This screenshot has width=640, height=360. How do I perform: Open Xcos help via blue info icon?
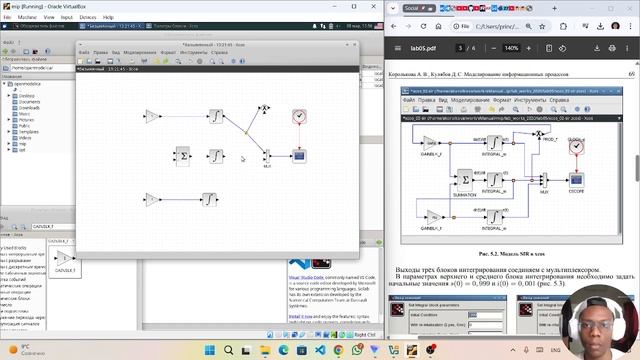click(x=242, y=61)
